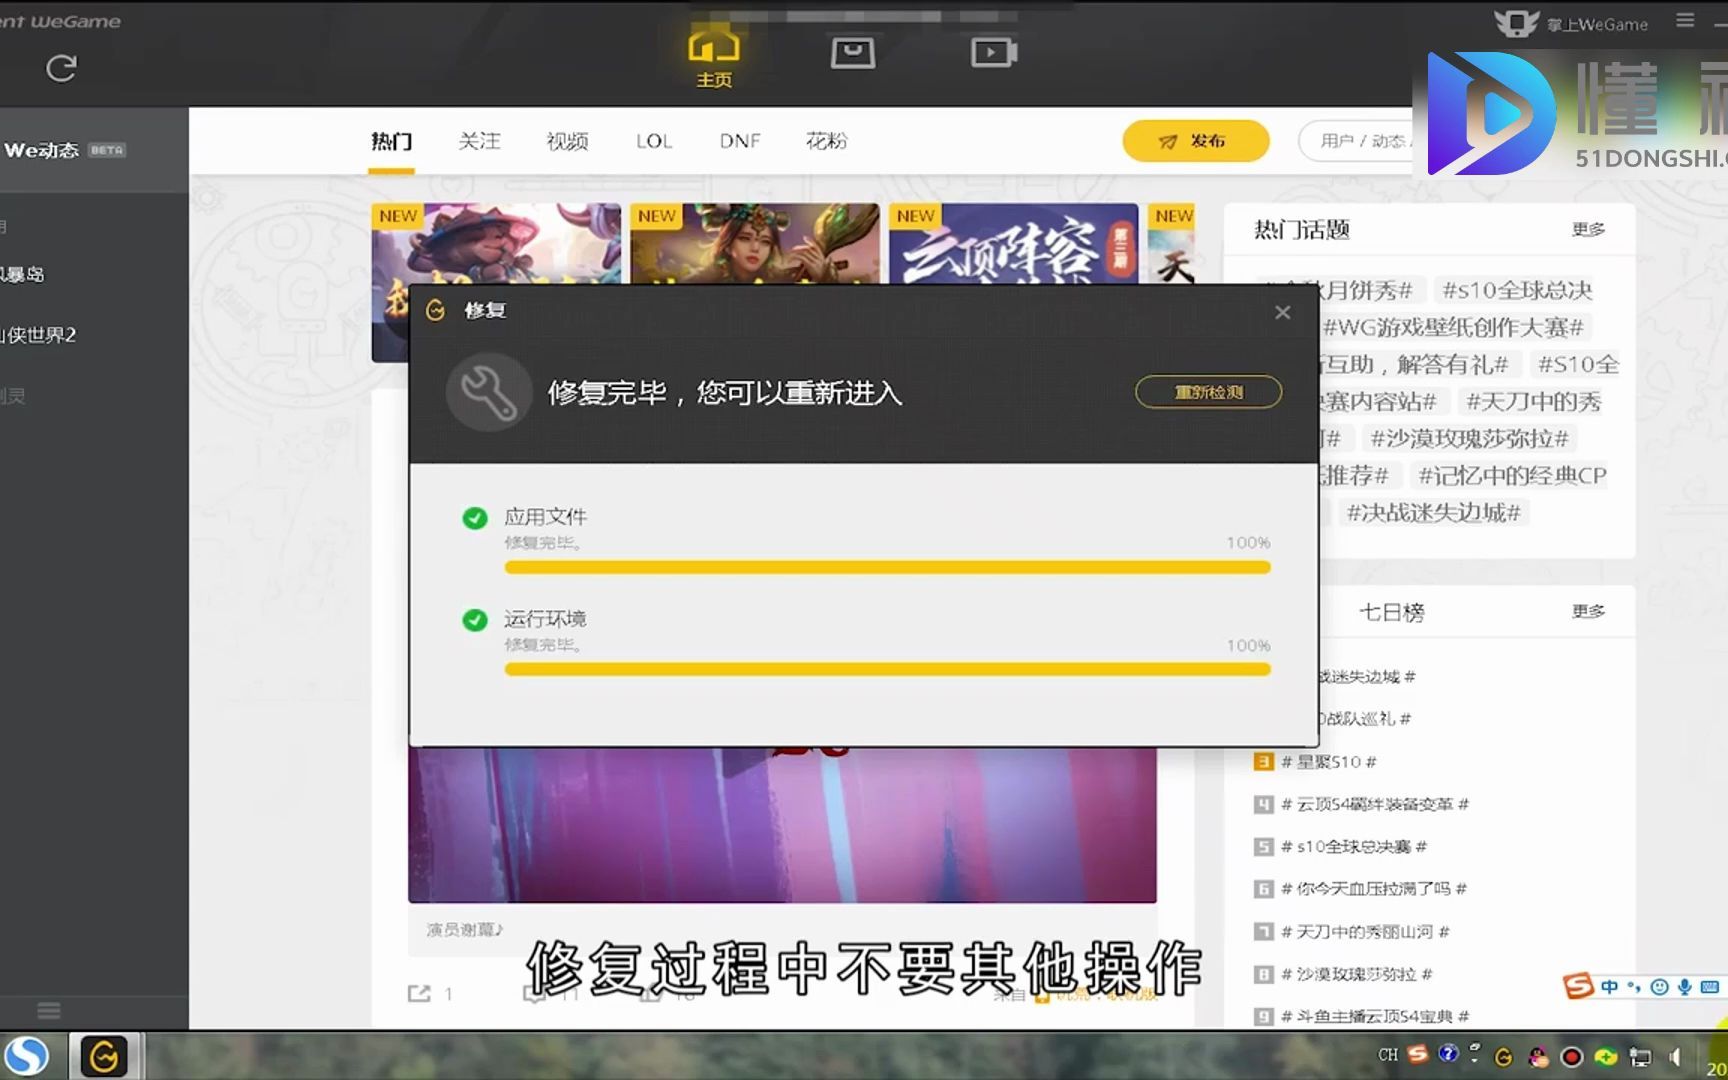
Task: Click the help question-mark tray icon
Action: coord(1448,1053)
